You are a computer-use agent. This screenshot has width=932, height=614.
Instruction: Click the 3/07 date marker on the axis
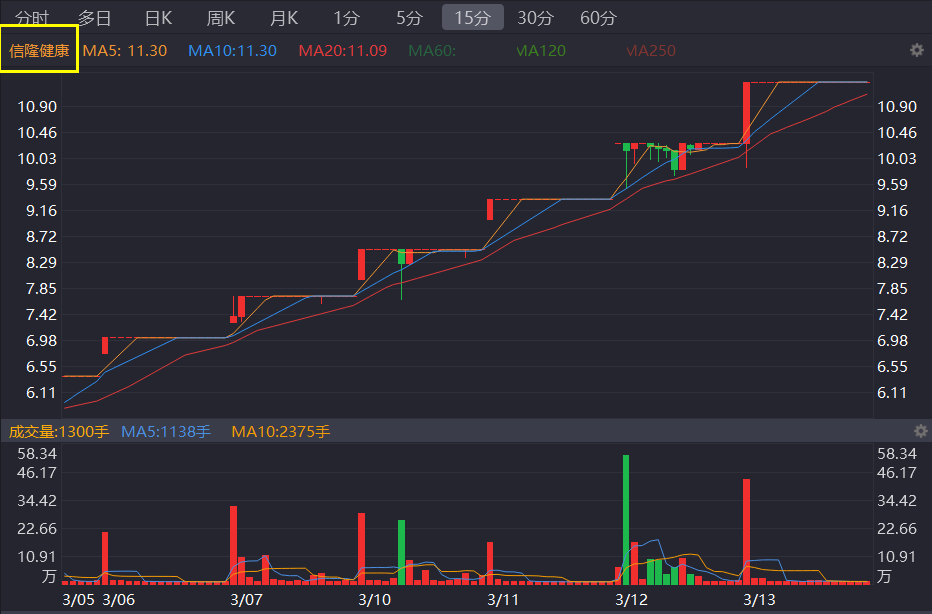tap(247, 600)
